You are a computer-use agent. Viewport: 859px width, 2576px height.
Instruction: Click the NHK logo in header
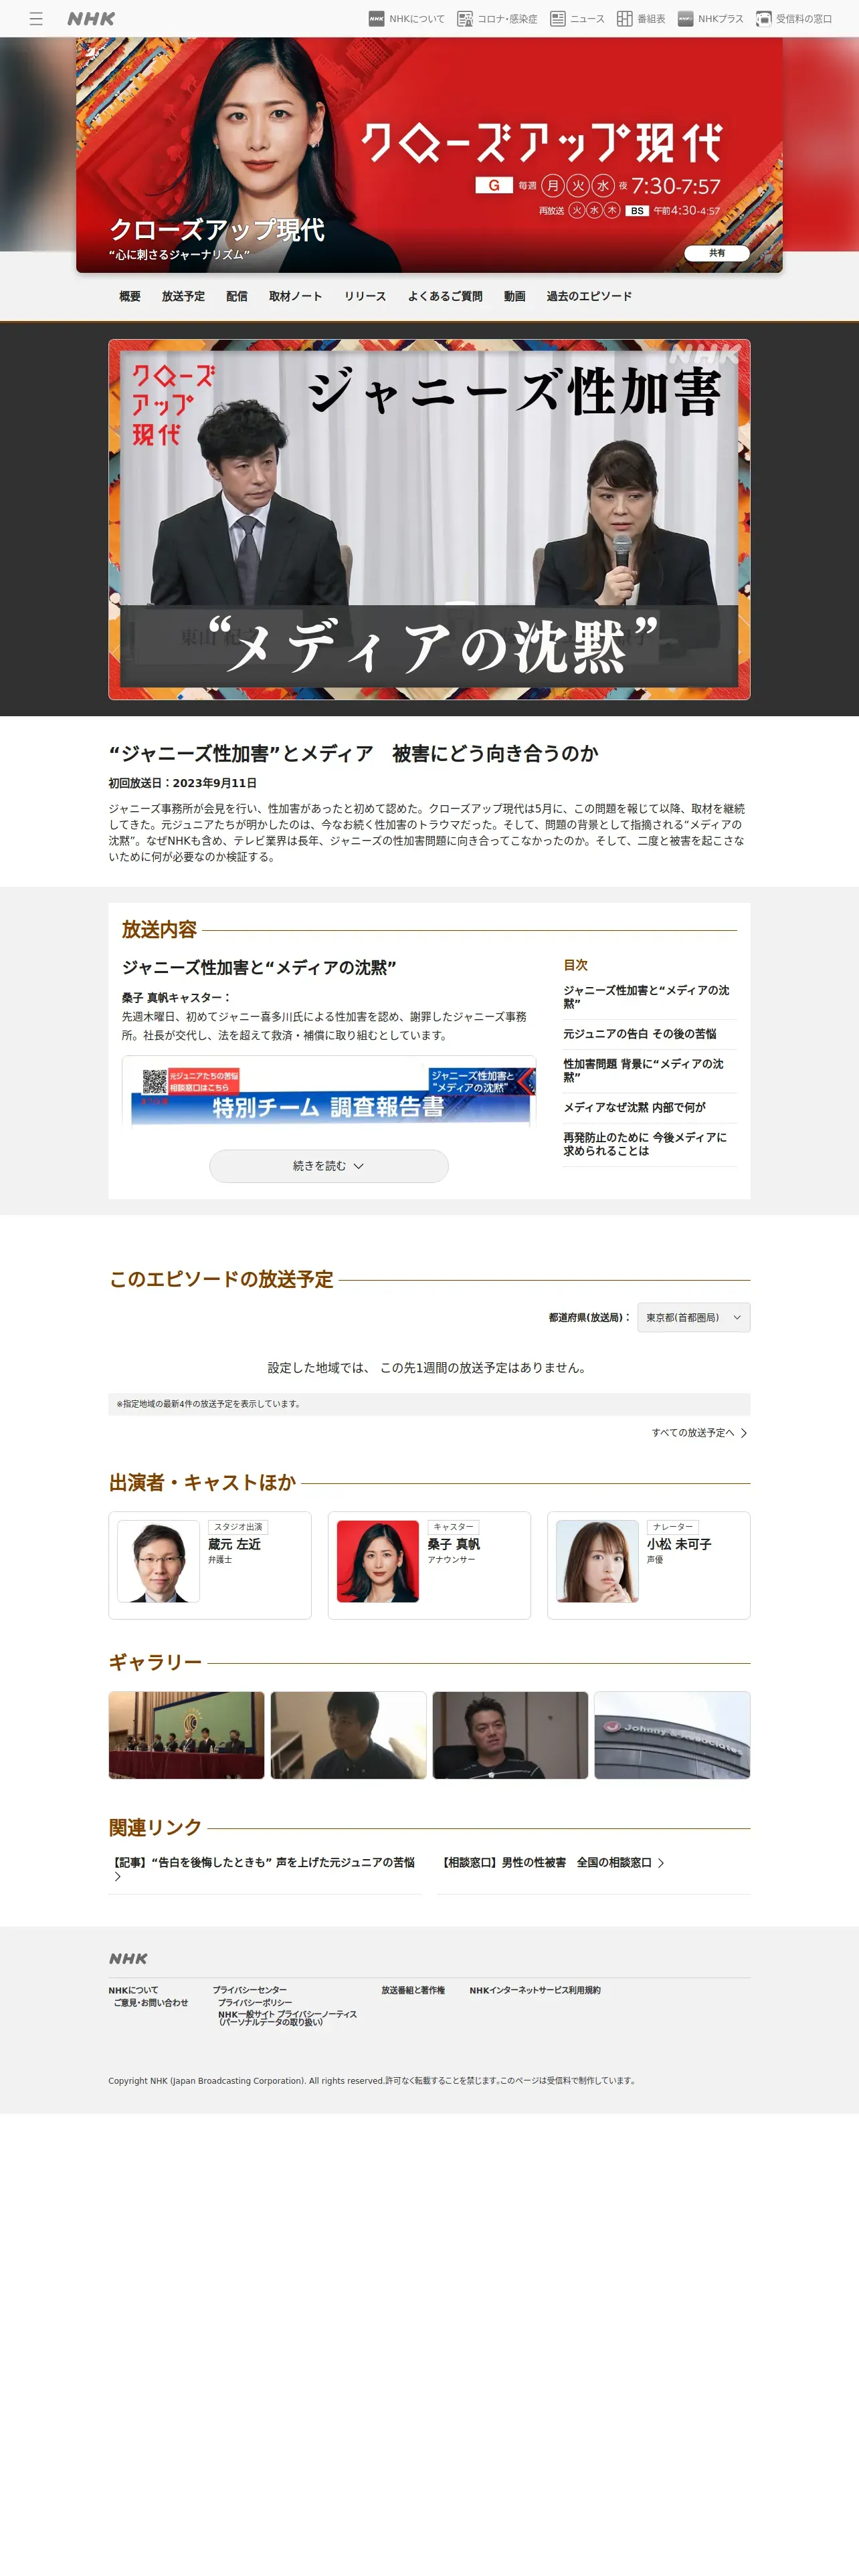(x=91, y=19)
